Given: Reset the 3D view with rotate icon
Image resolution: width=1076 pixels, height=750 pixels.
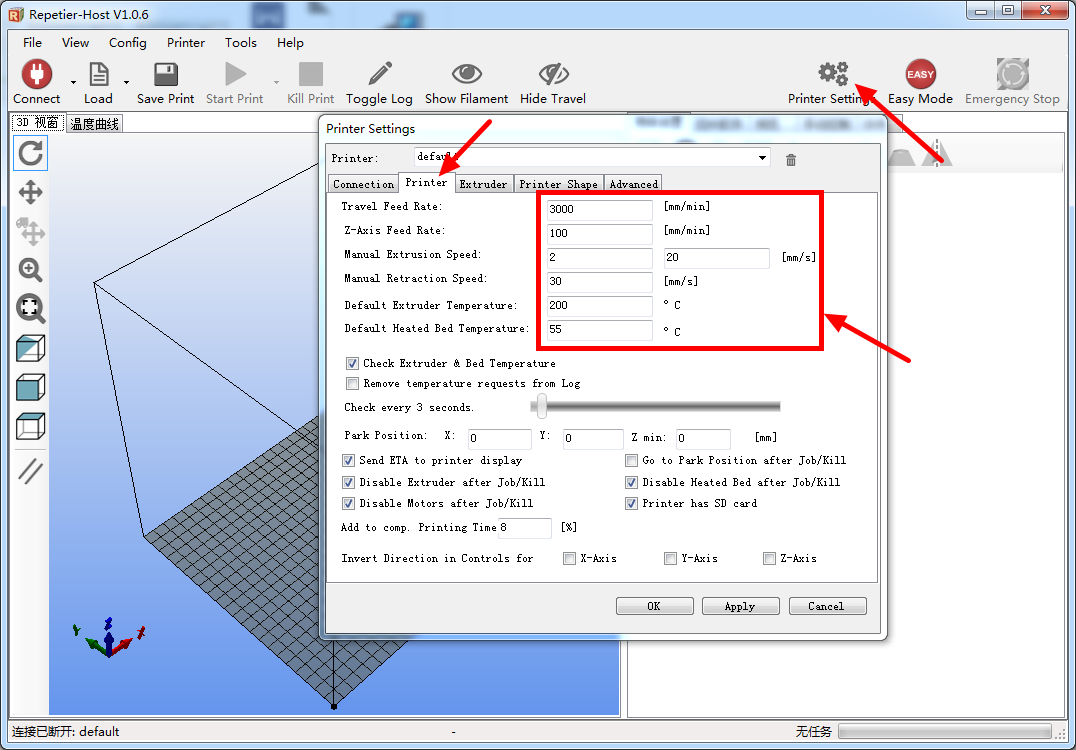Looking at the screenshot, I should [x=31, y=153].
